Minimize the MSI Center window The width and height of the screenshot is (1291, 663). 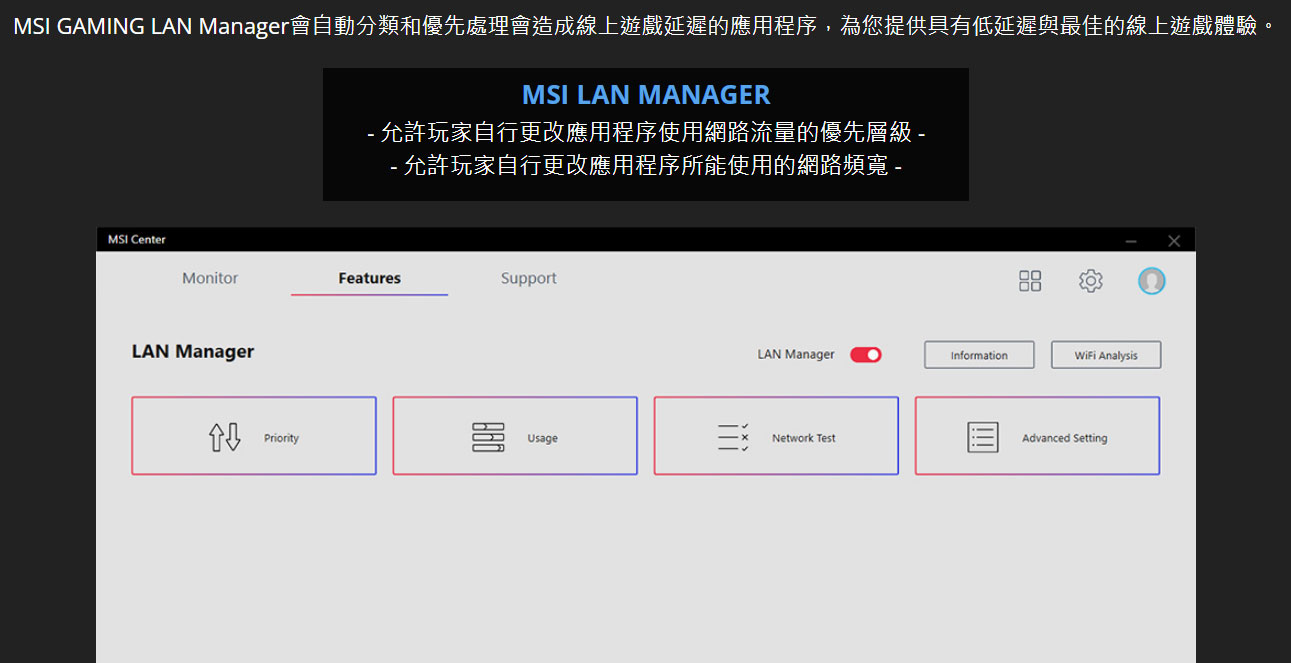click(x=1131, y=241)
